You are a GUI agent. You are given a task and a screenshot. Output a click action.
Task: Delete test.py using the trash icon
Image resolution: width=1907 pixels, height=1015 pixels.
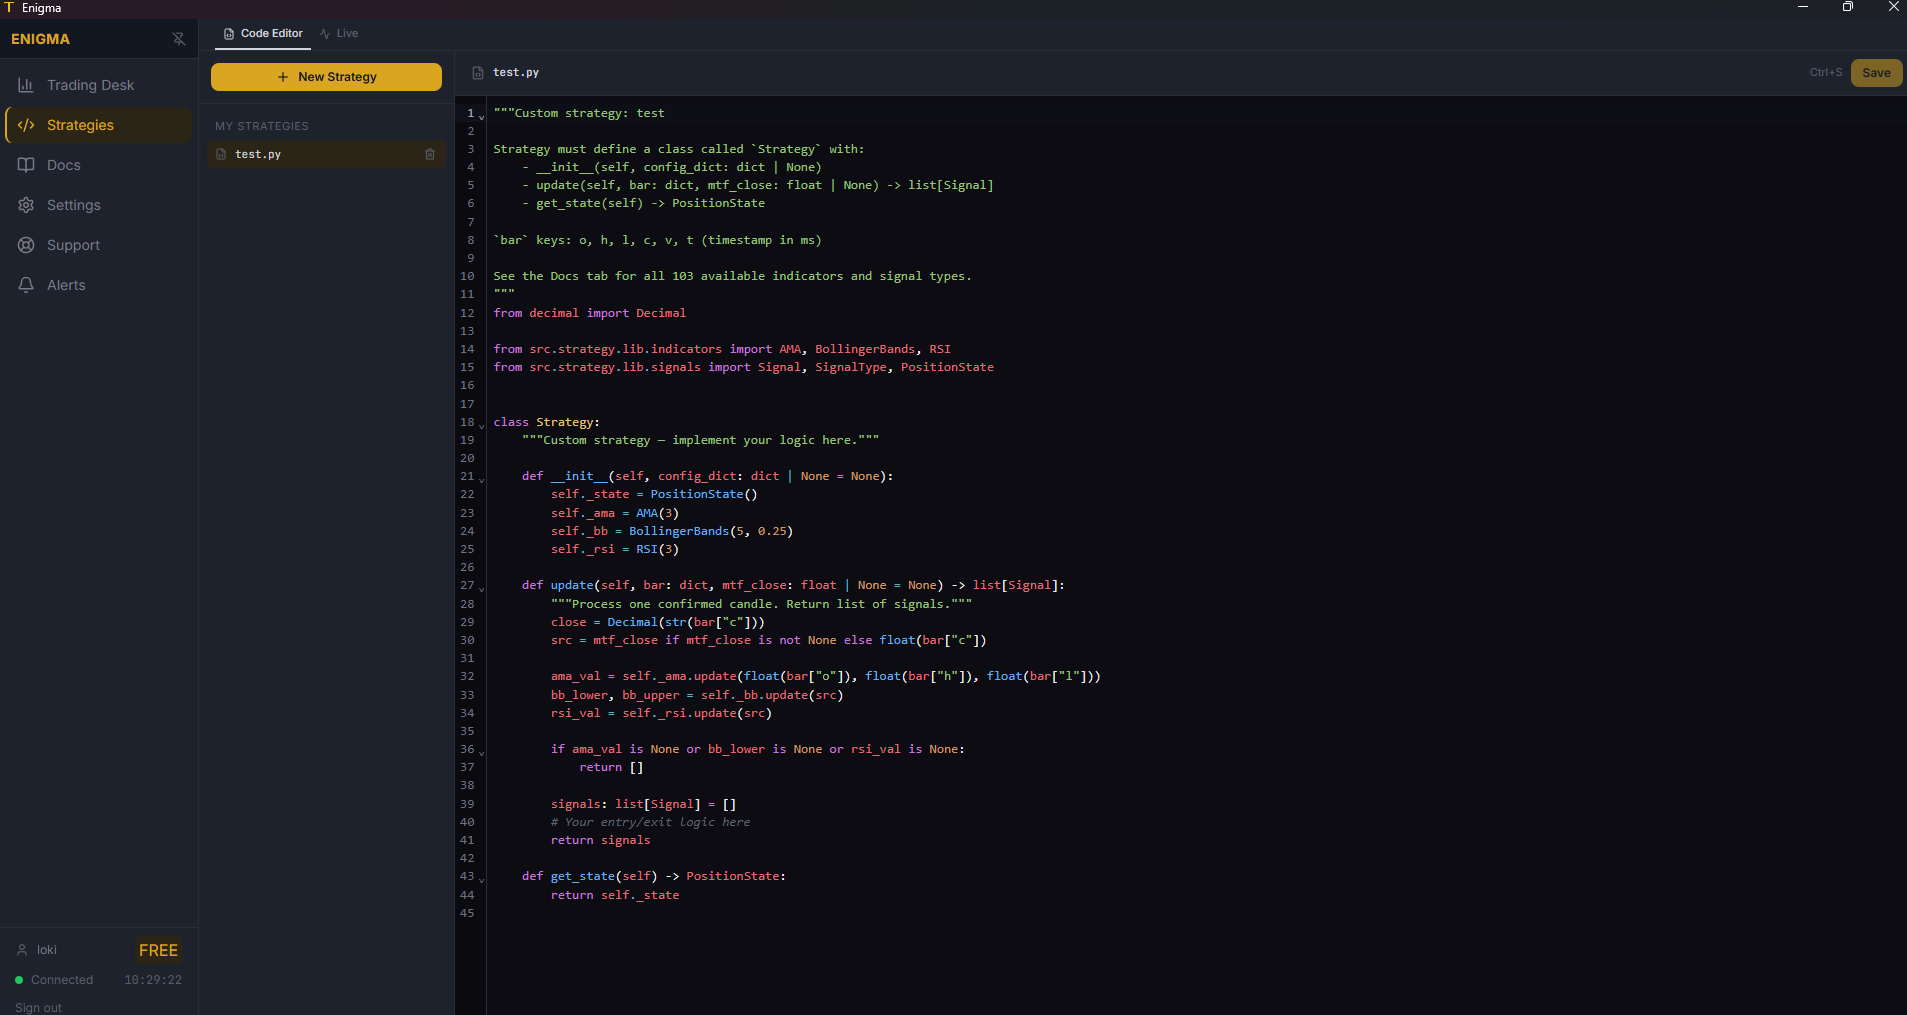click(430, 154)
